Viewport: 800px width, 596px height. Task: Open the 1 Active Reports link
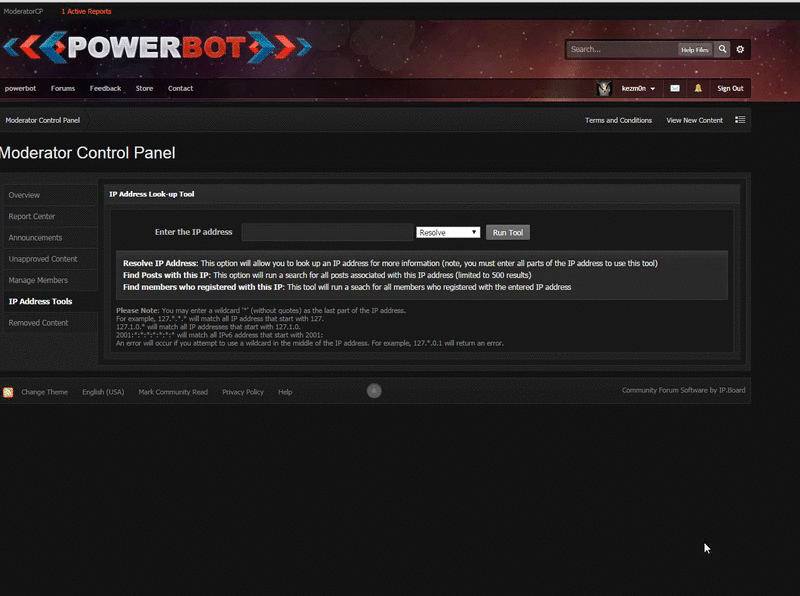click(x=86, y=11)
